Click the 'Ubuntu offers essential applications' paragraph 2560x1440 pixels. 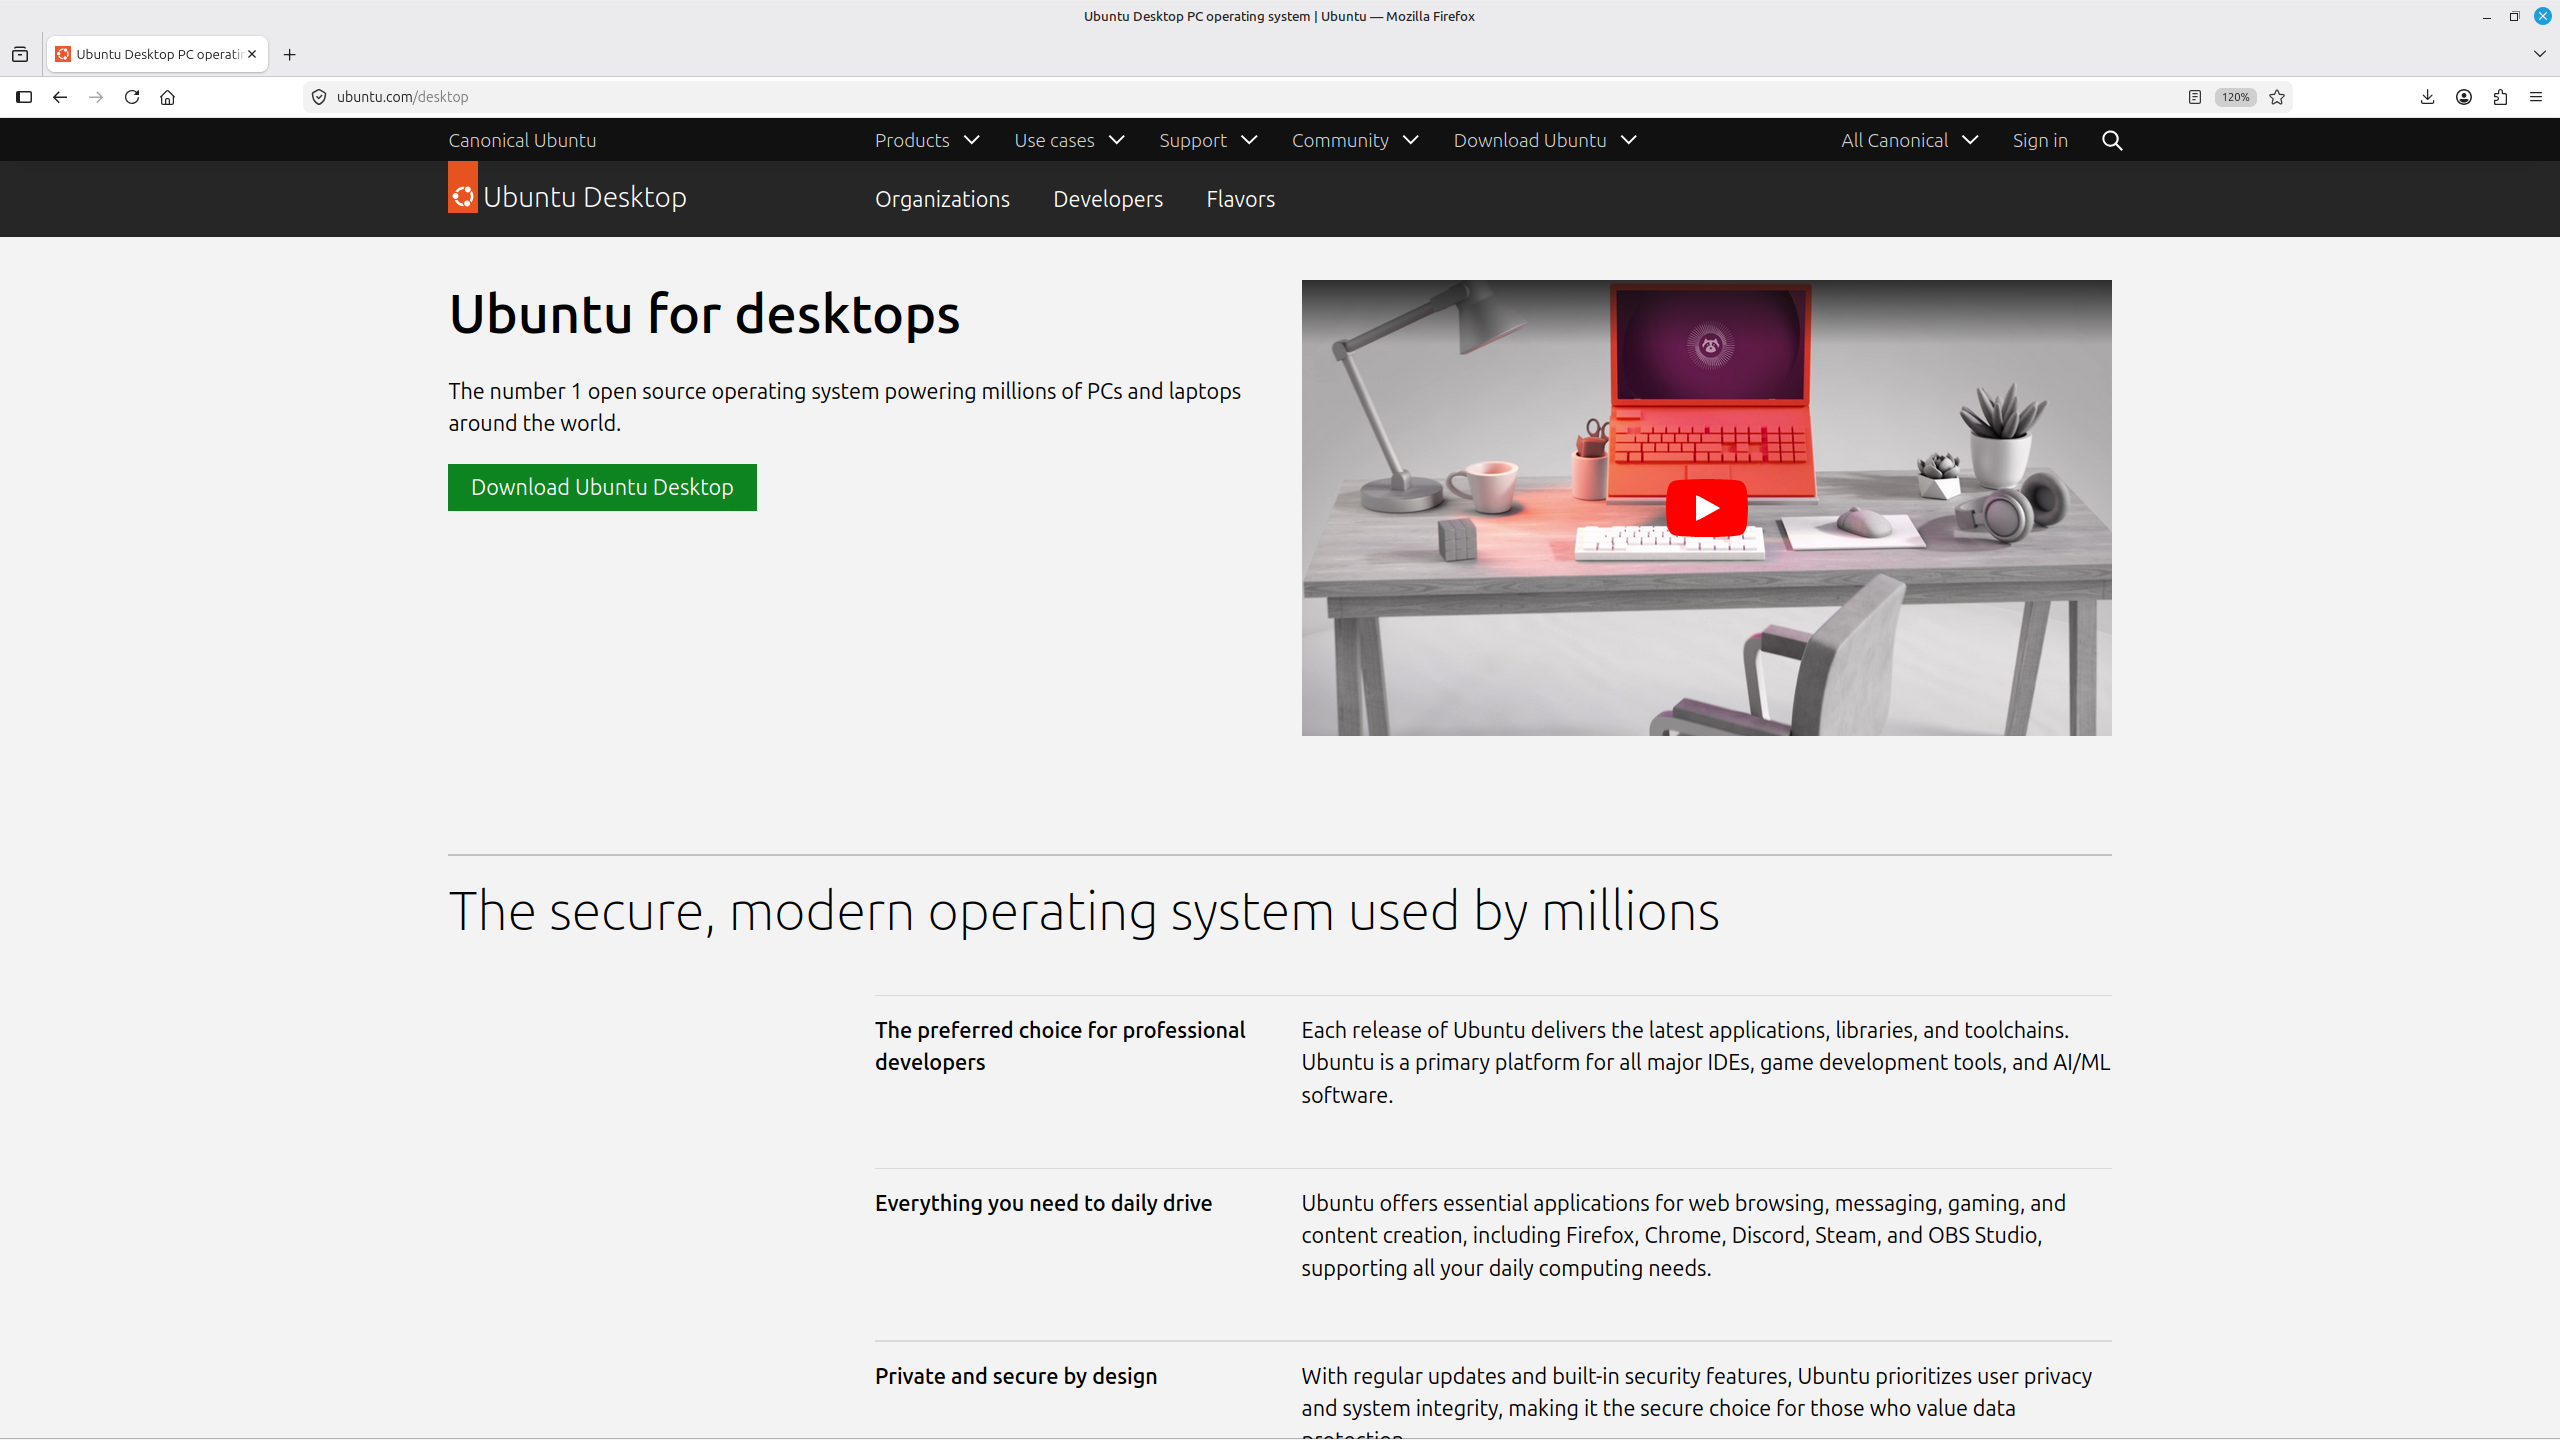tap(1683, 1235)
